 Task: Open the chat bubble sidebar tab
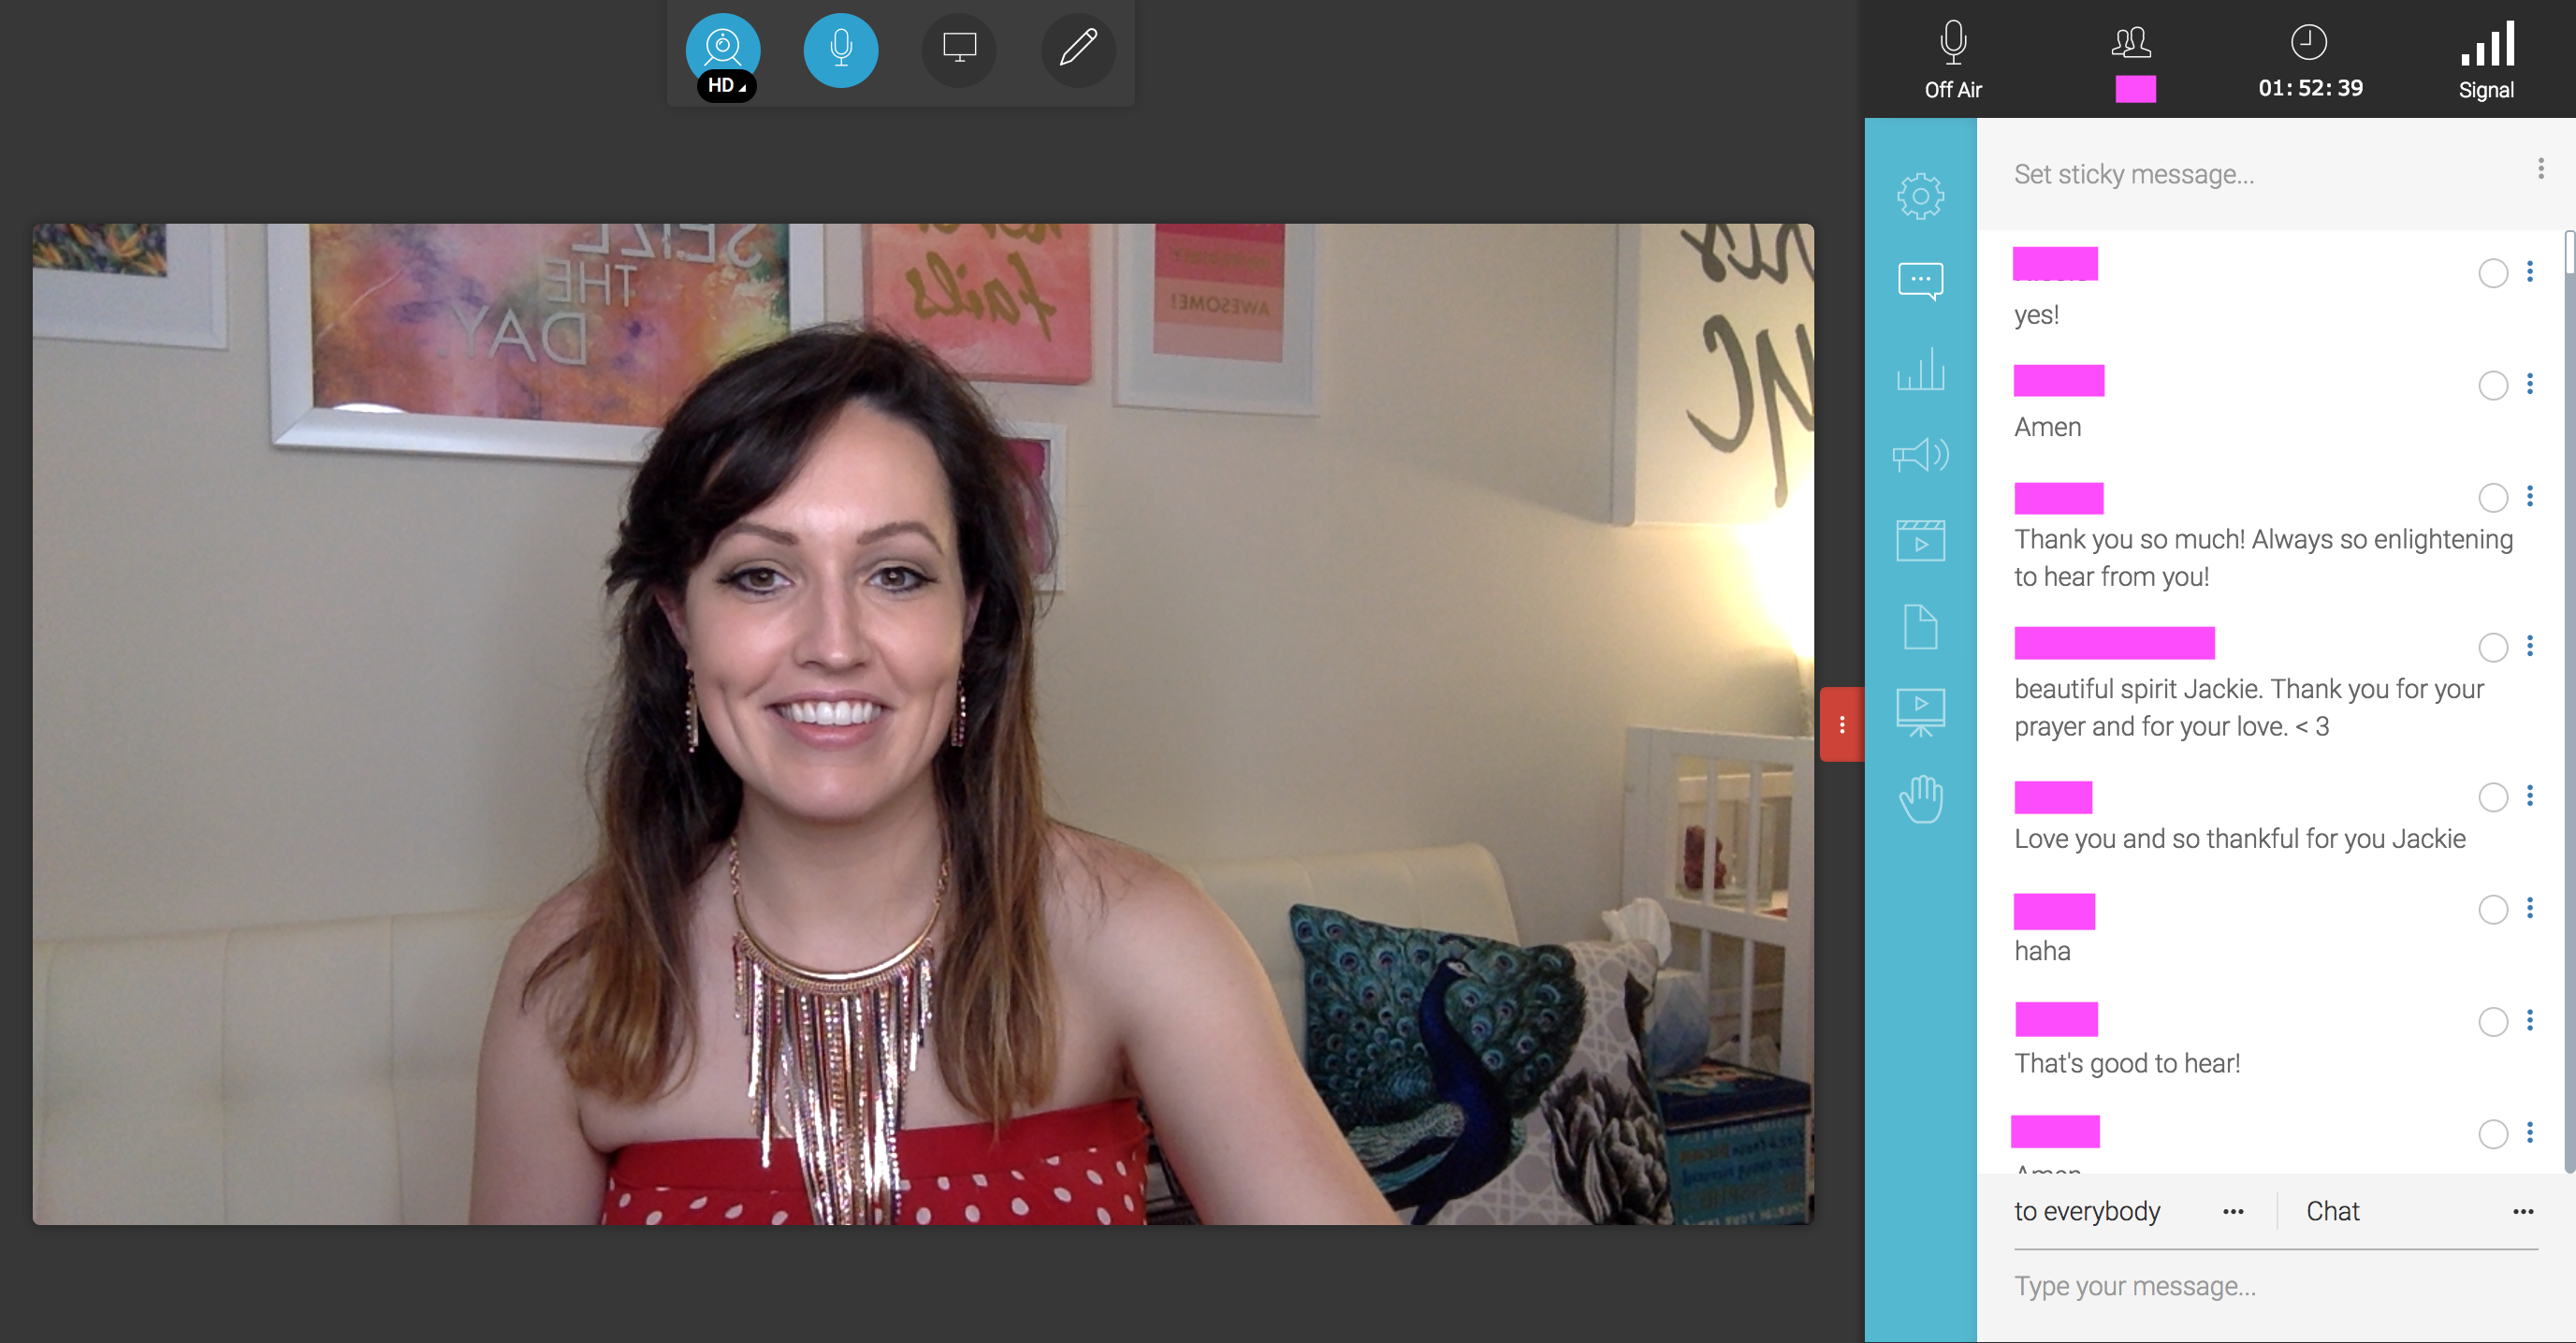[x=1920, y=281]
